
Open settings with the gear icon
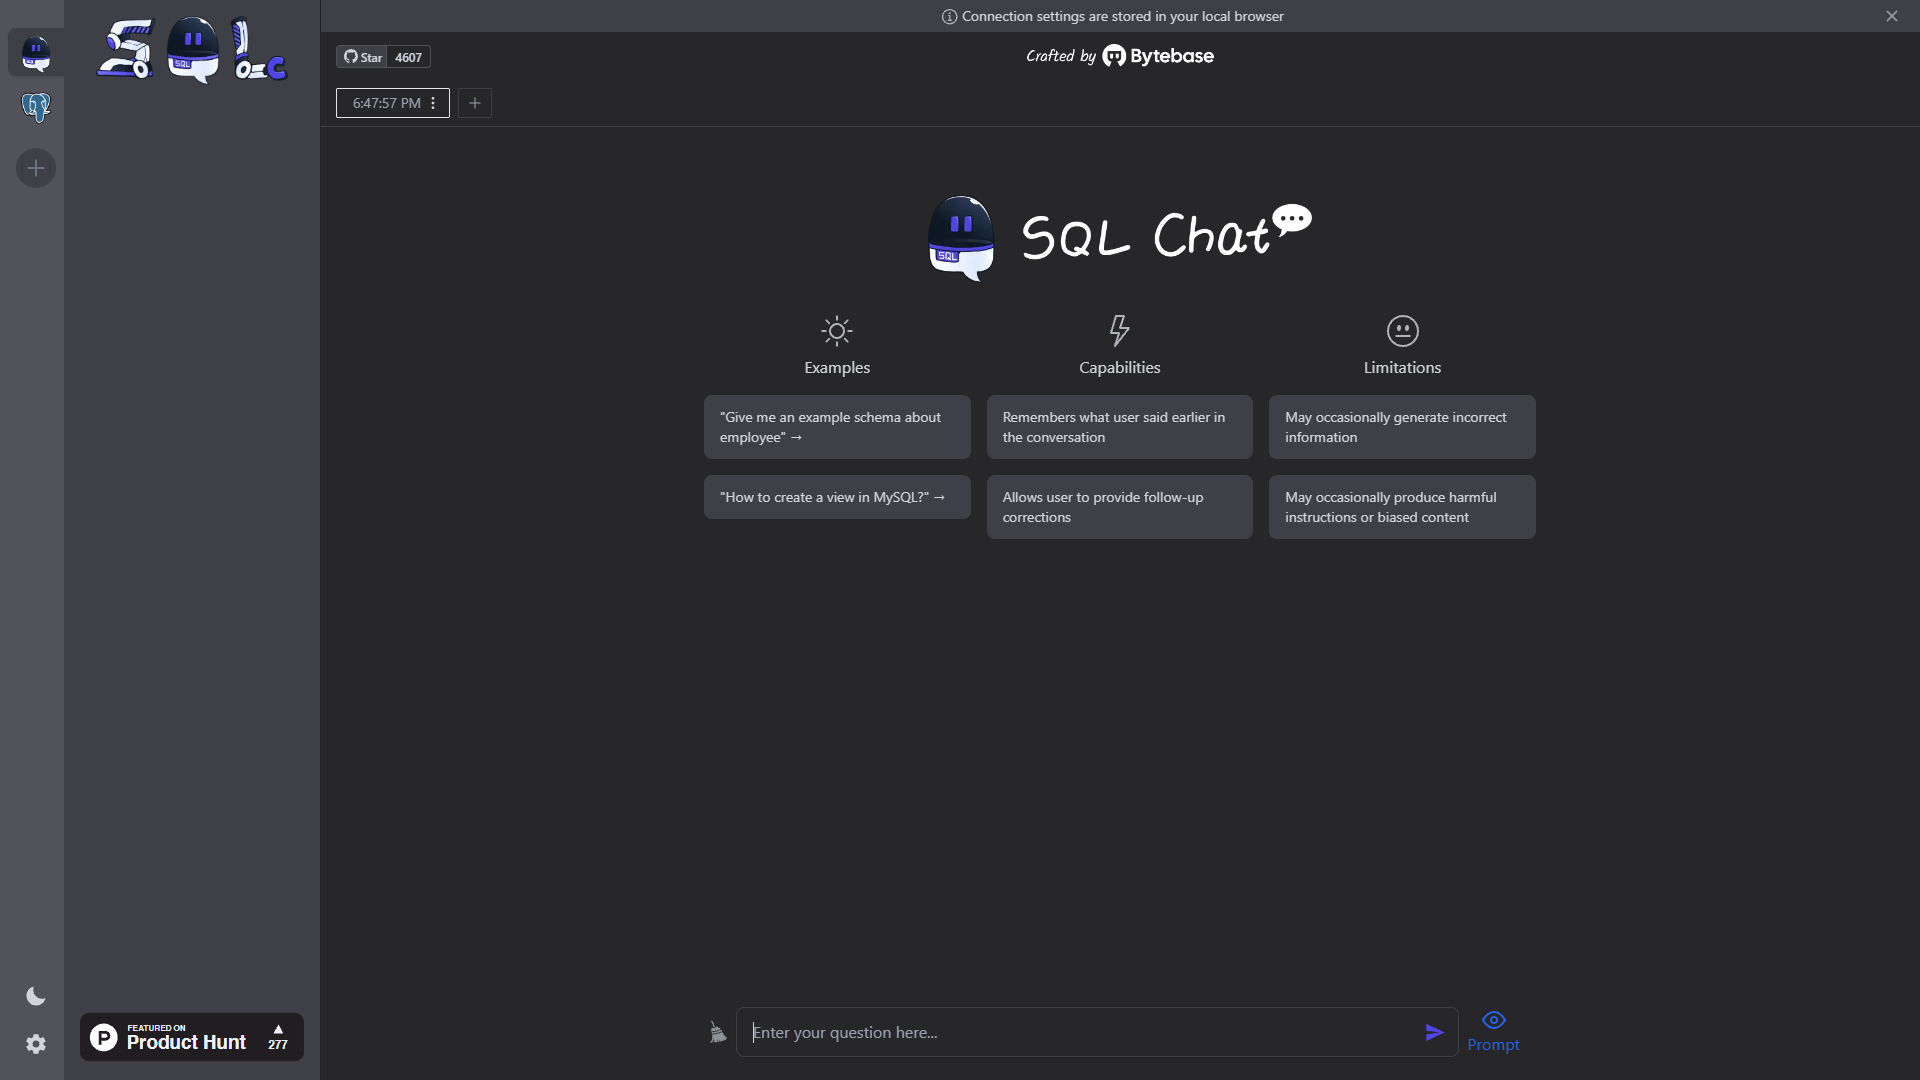pyautogui.click(x=35, y=1044)
